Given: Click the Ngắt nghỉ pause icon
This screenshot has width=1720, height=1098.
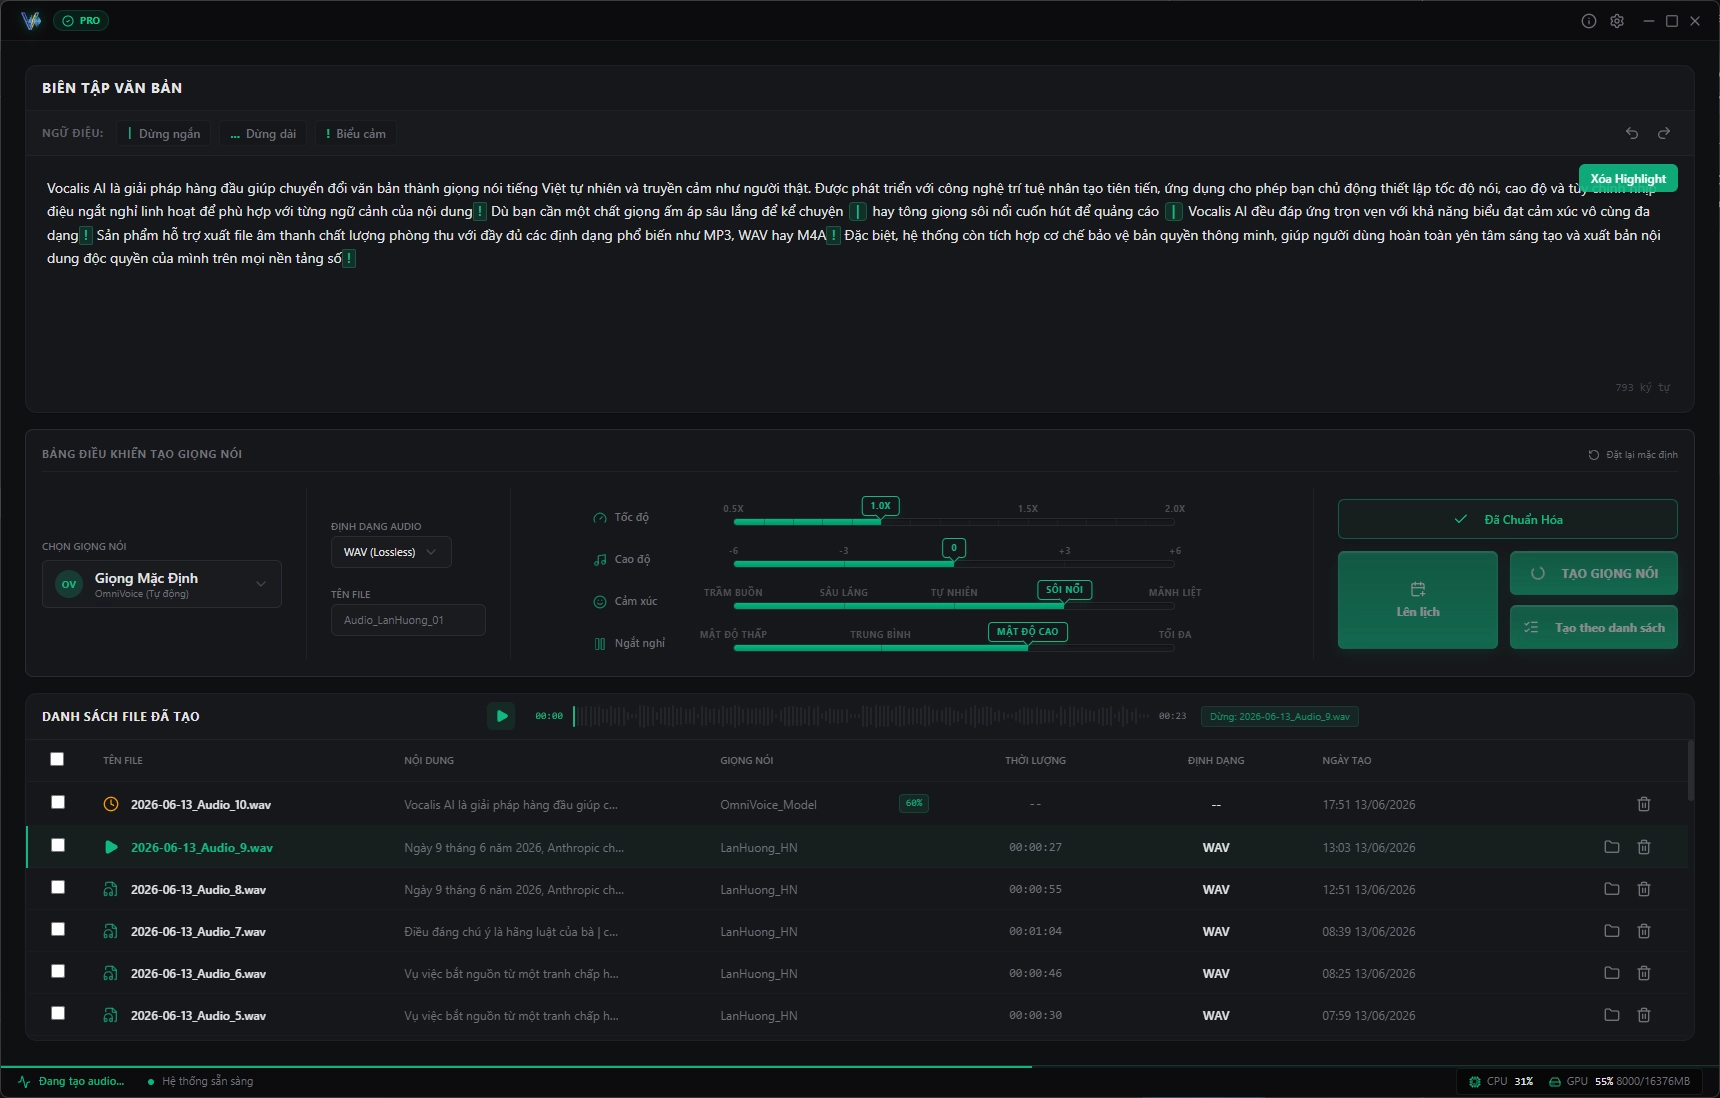Looking at the screenshot, I should [600, 644].
